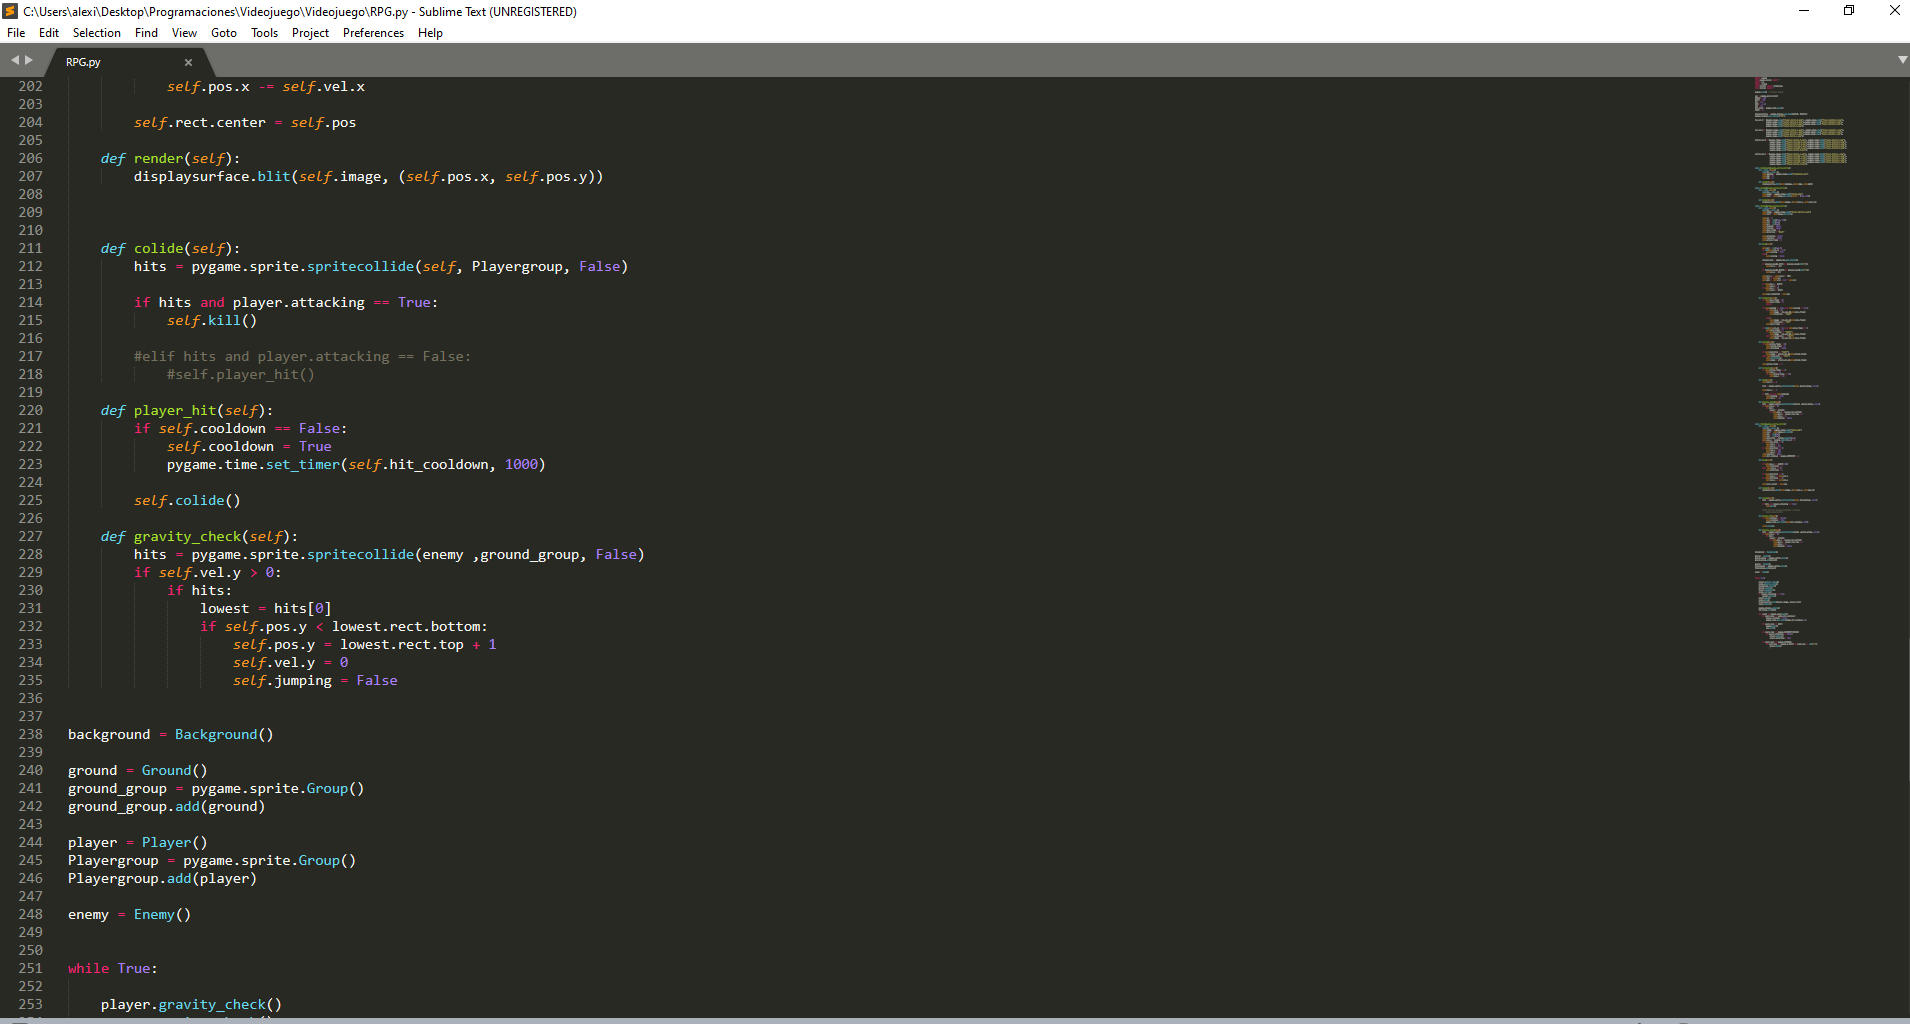Viewport: 1910px width, 1024px height.
Task: Click the restore window icon in the title bar
Action: coord(1848,11)
